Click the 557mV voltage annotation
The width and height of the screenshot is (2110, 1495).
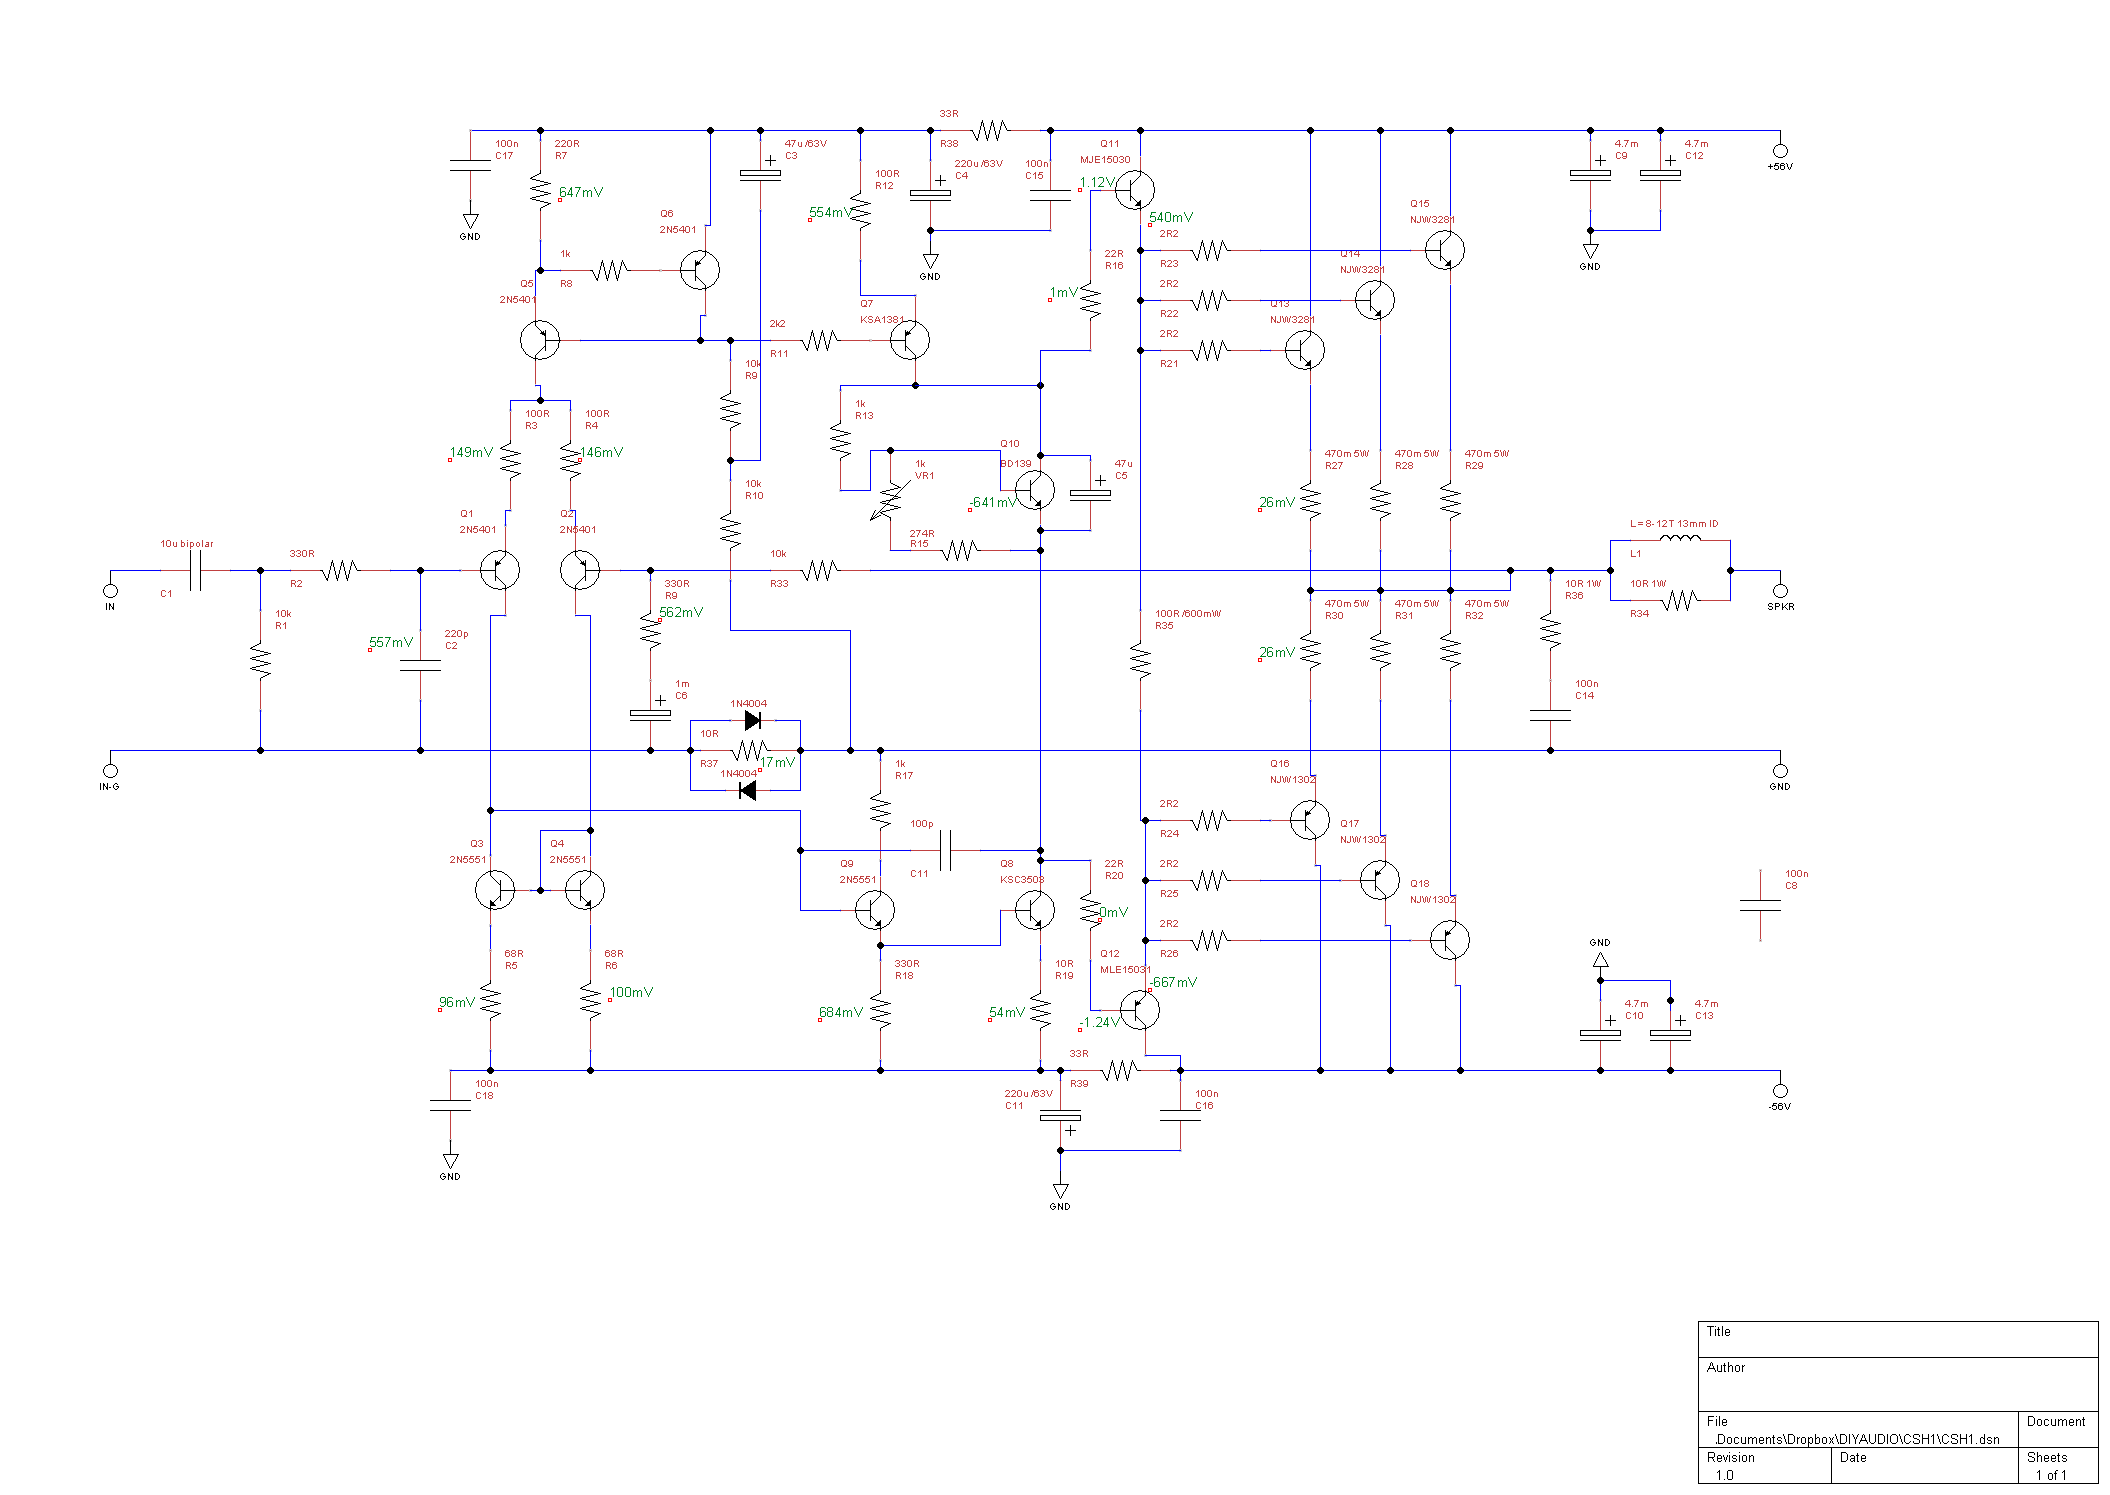point(391,642)
